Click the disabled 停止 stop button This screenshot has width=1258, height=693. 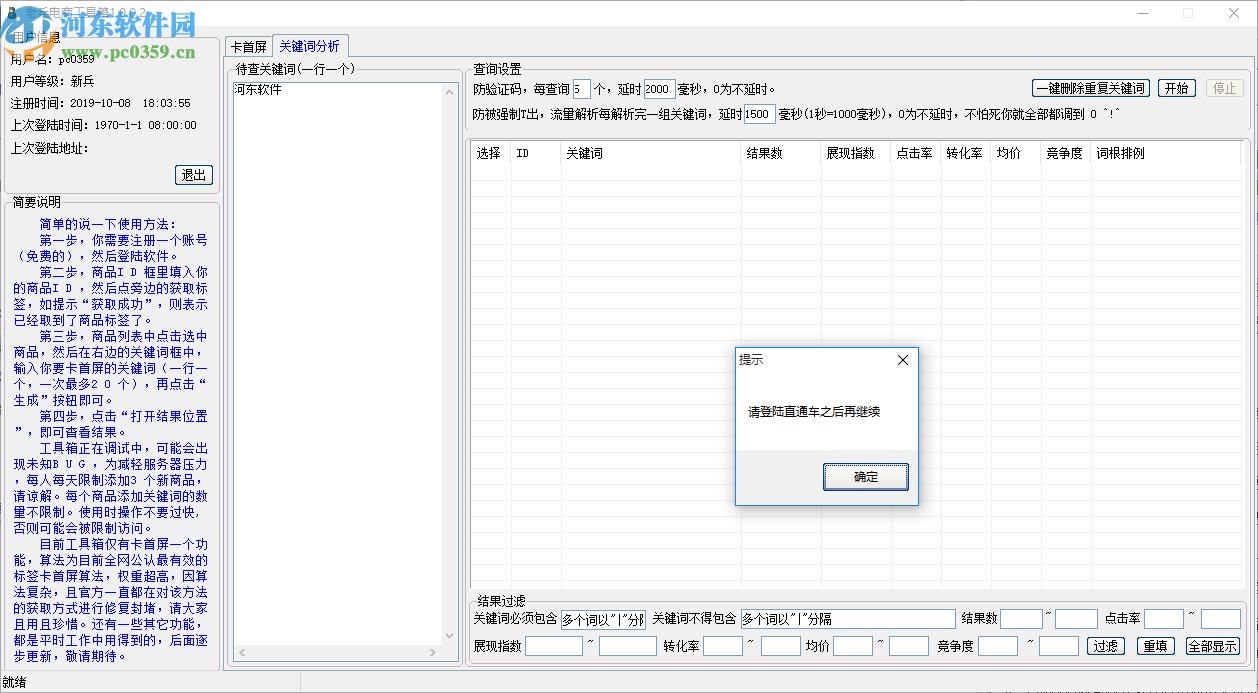coord(1224,87)
